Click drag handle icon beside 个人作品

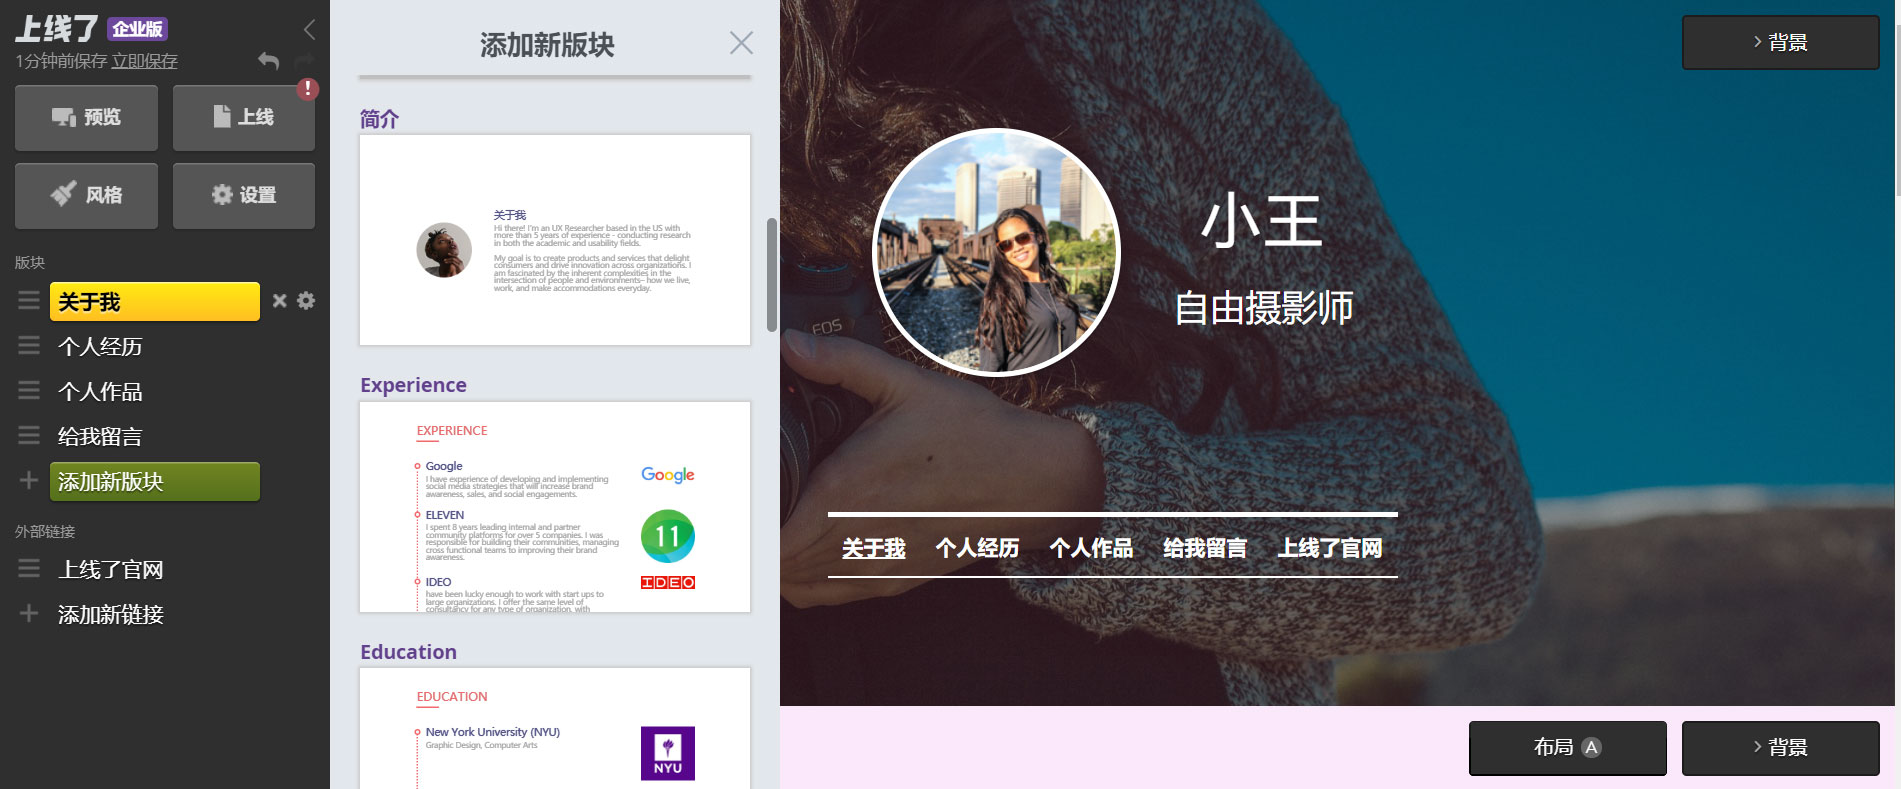point(29,391)
